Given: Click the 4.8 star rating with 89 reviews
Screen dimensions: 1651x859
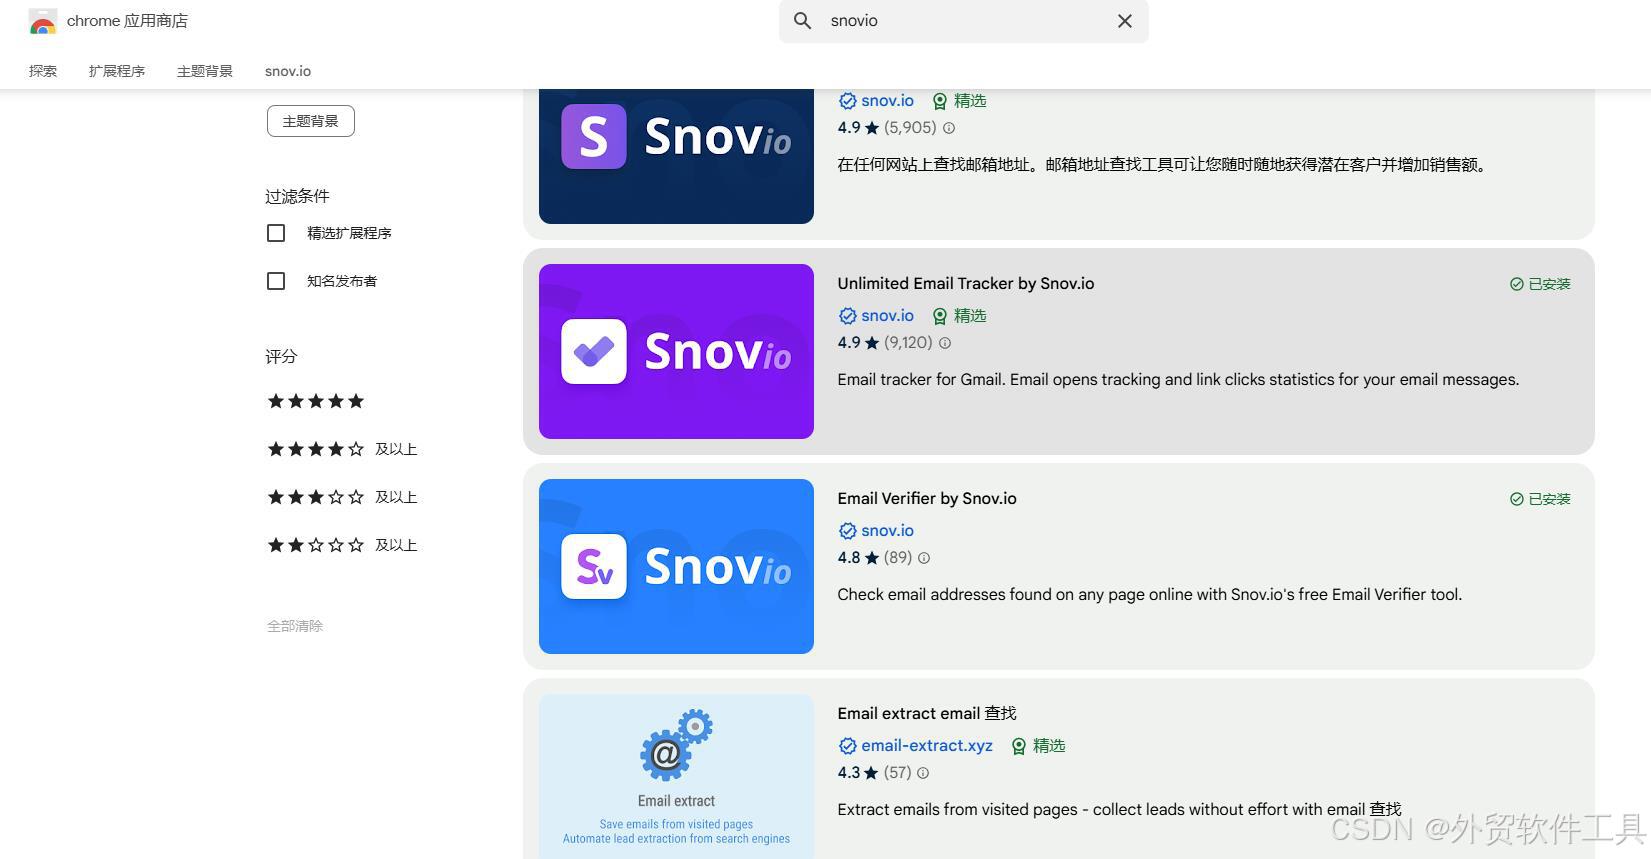Looking at the screenshot, I should click(x=875, y=558).
